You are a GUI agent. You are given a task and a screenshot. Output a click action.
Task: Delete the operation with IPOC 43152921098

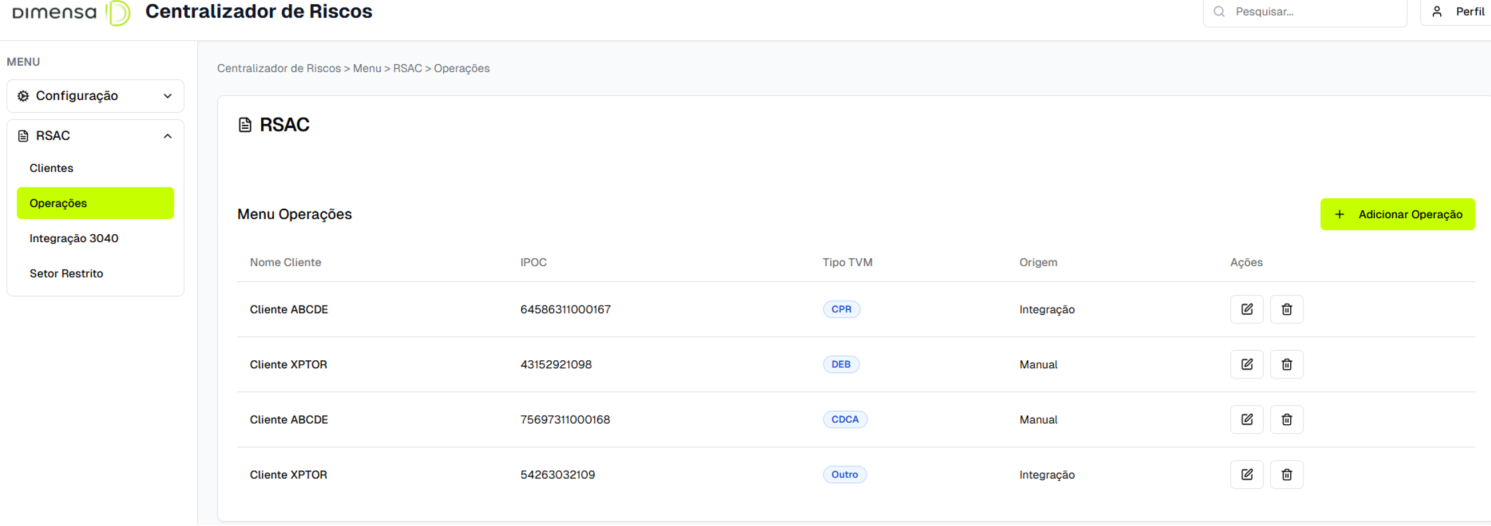coord(1286,365)
